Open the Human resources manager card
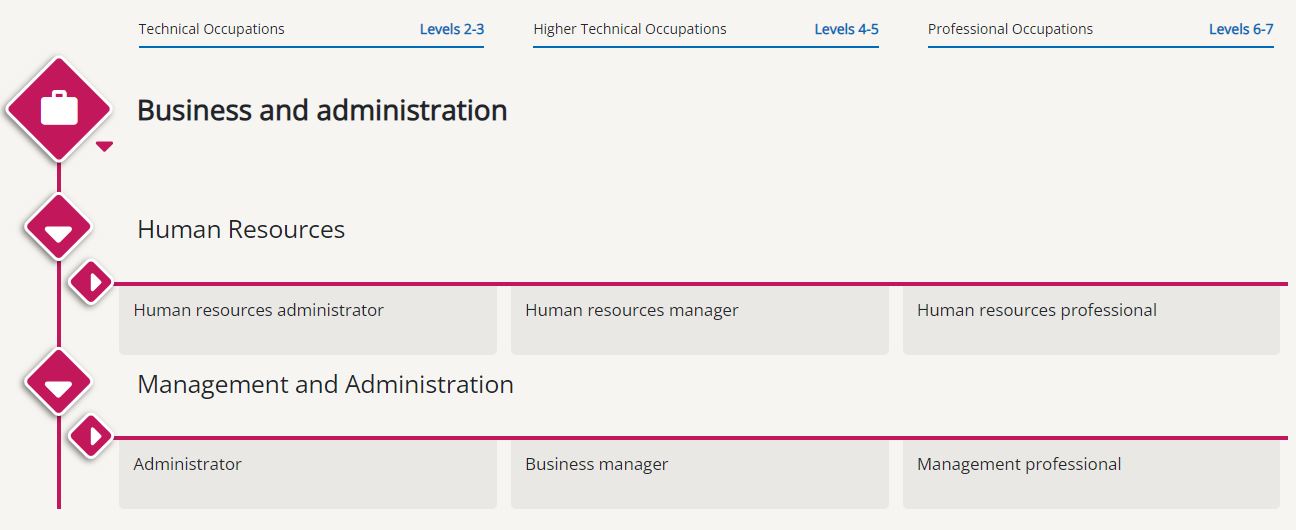The image size is (1296, 530). point(700,320)
